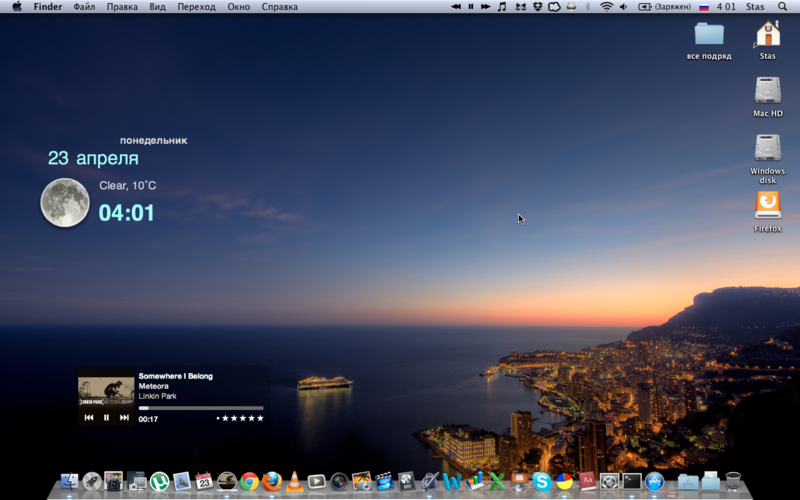Click the moon weather widget icon
This screenshot has height=500, width=800.
(x=65, y=203)
